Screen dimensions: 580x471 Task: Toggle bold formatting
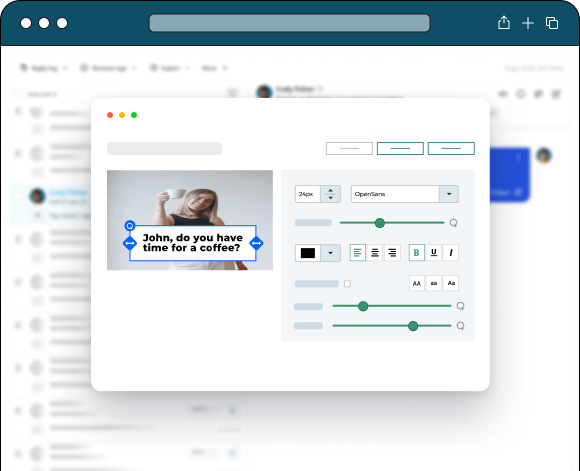417,253
